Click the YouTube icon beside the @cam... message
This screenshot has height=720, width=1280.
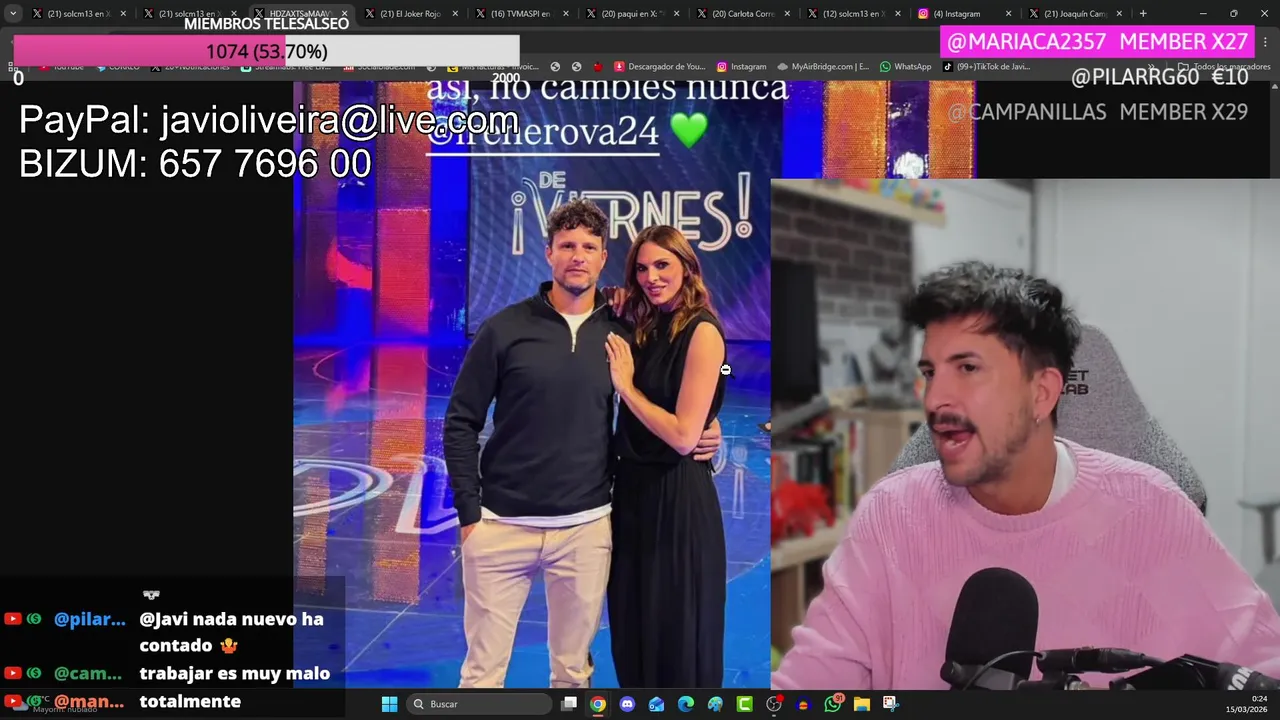pyautogui.click(x=13, y=673)
